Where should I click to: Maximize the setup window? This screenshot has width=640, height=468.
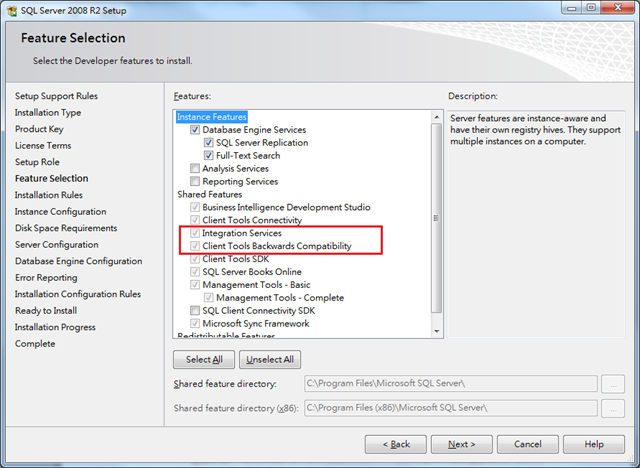tap(591, 8)
